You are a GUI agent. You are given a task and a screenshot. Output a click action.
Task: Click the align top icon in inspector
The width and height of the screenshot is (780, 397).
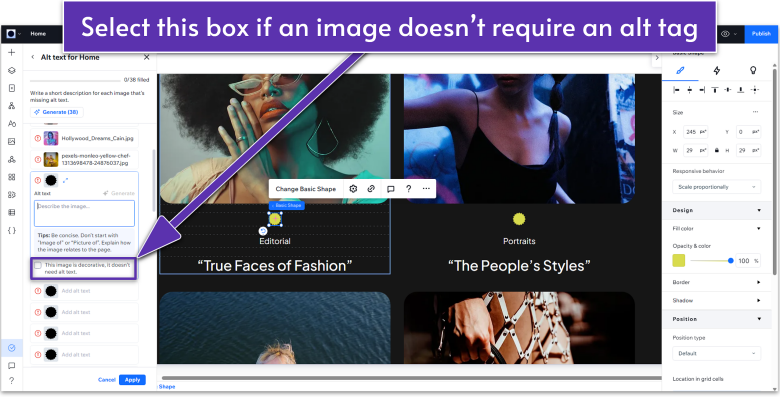click(x=715, y=90)
